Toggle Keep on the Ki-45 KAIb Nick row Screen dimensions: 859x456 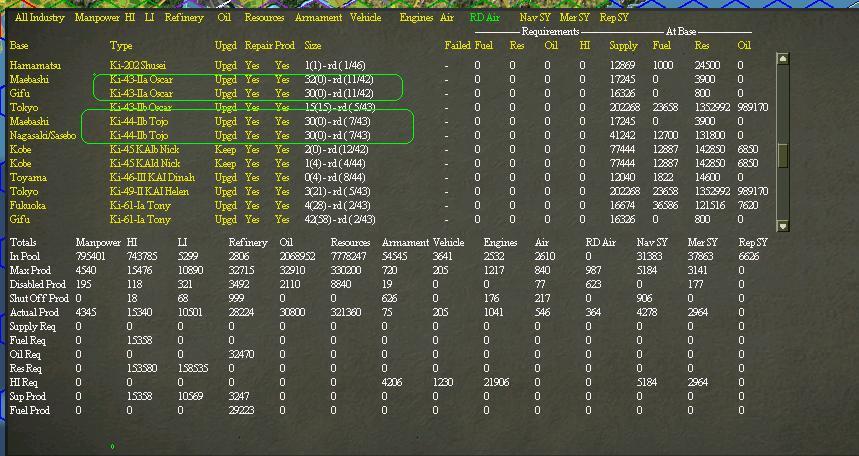226,150
